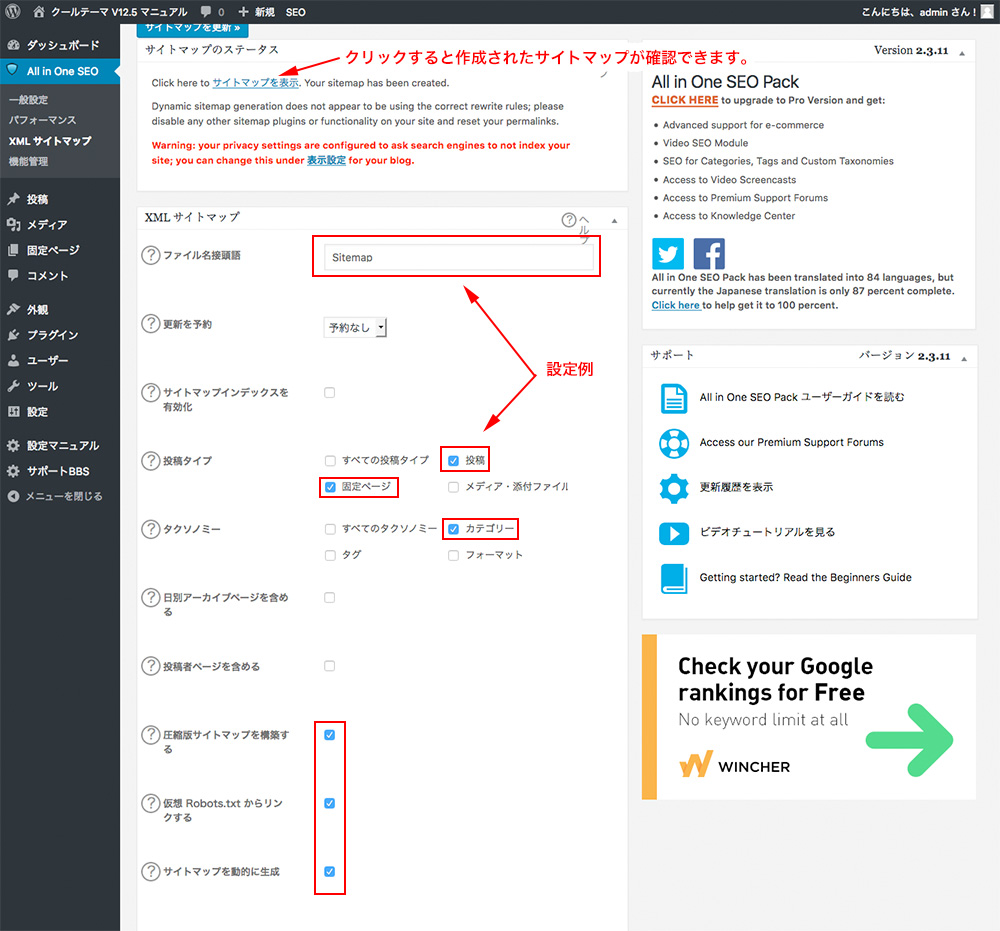Click the user guide document icon
This screenshot has height=931, width=1000.
pyautogui.click(x=673, y=399)
